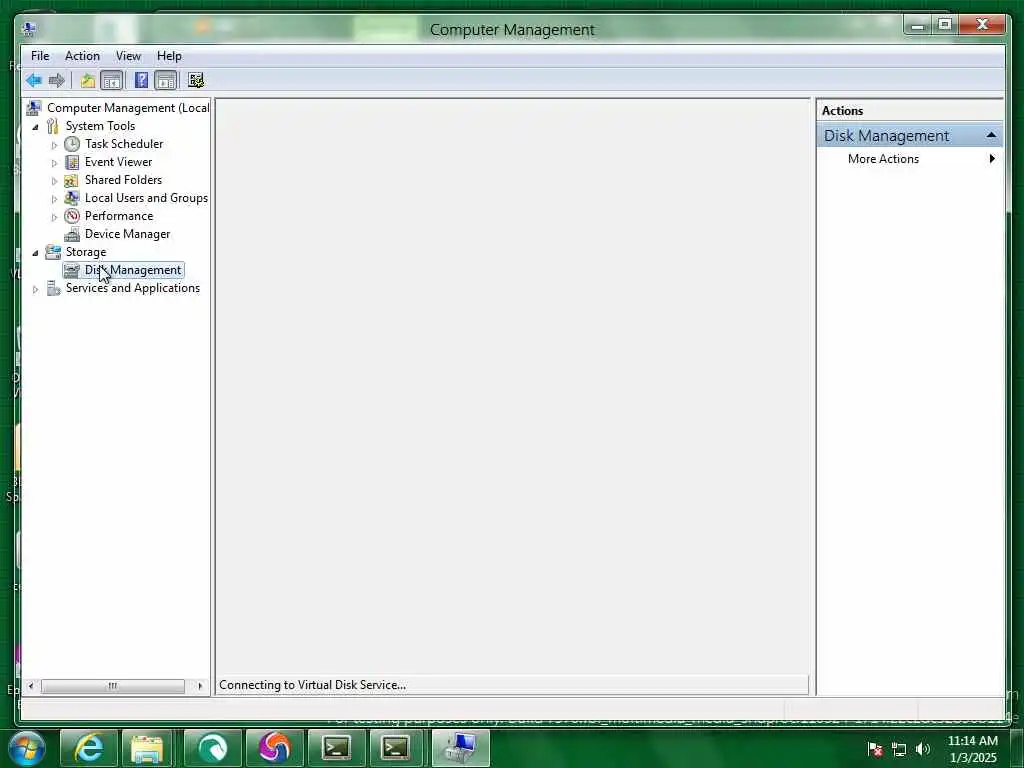The width and height of the screenshot is (1024, 768).
Task: Click the tree pane's horizontal scrollbar thumb
Action: (x=112, y=686)
